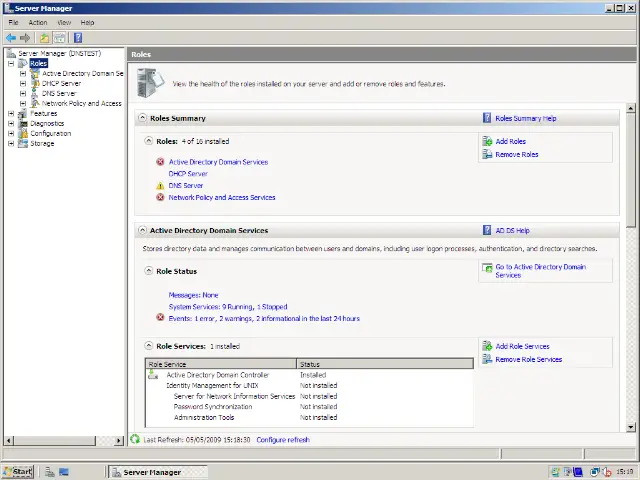Click the Server Manager quick launch icon in taskbar
Viewport: 640px width, 480px height.
click(x=50, y=472)
